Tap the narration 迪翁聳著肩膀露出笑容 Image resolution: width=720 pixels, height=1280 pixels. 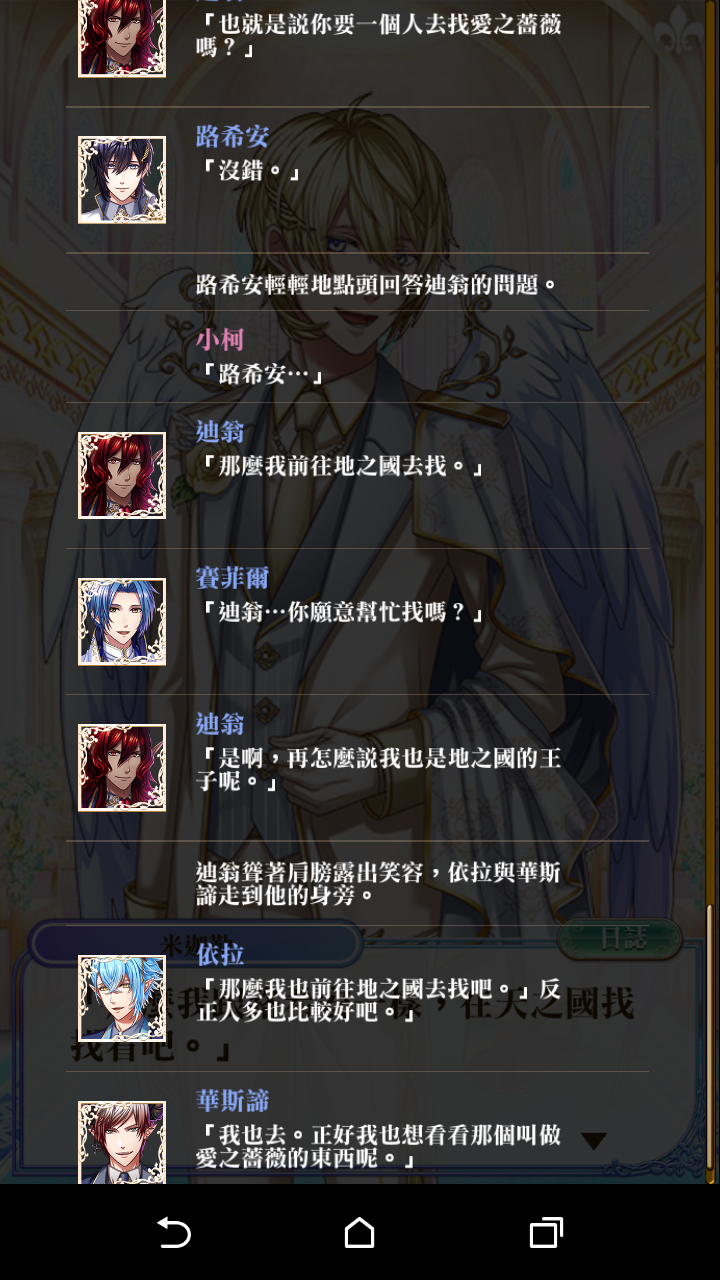click(x=378, y=883)
